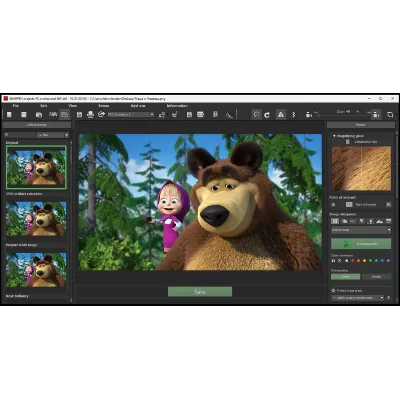This screenshot has height=400, width=400.
Task: Toggle the Point of interest eye icon
Action: pos(333,205)
